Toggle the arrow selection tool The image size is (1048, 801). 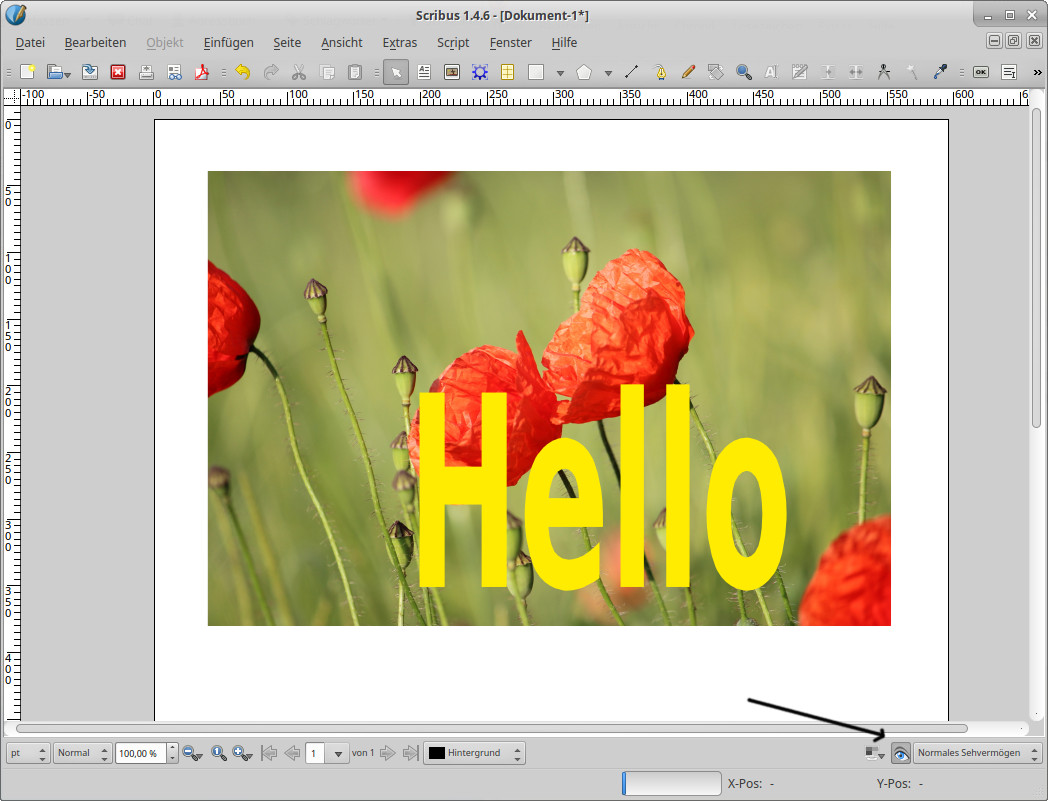point(396,72)
